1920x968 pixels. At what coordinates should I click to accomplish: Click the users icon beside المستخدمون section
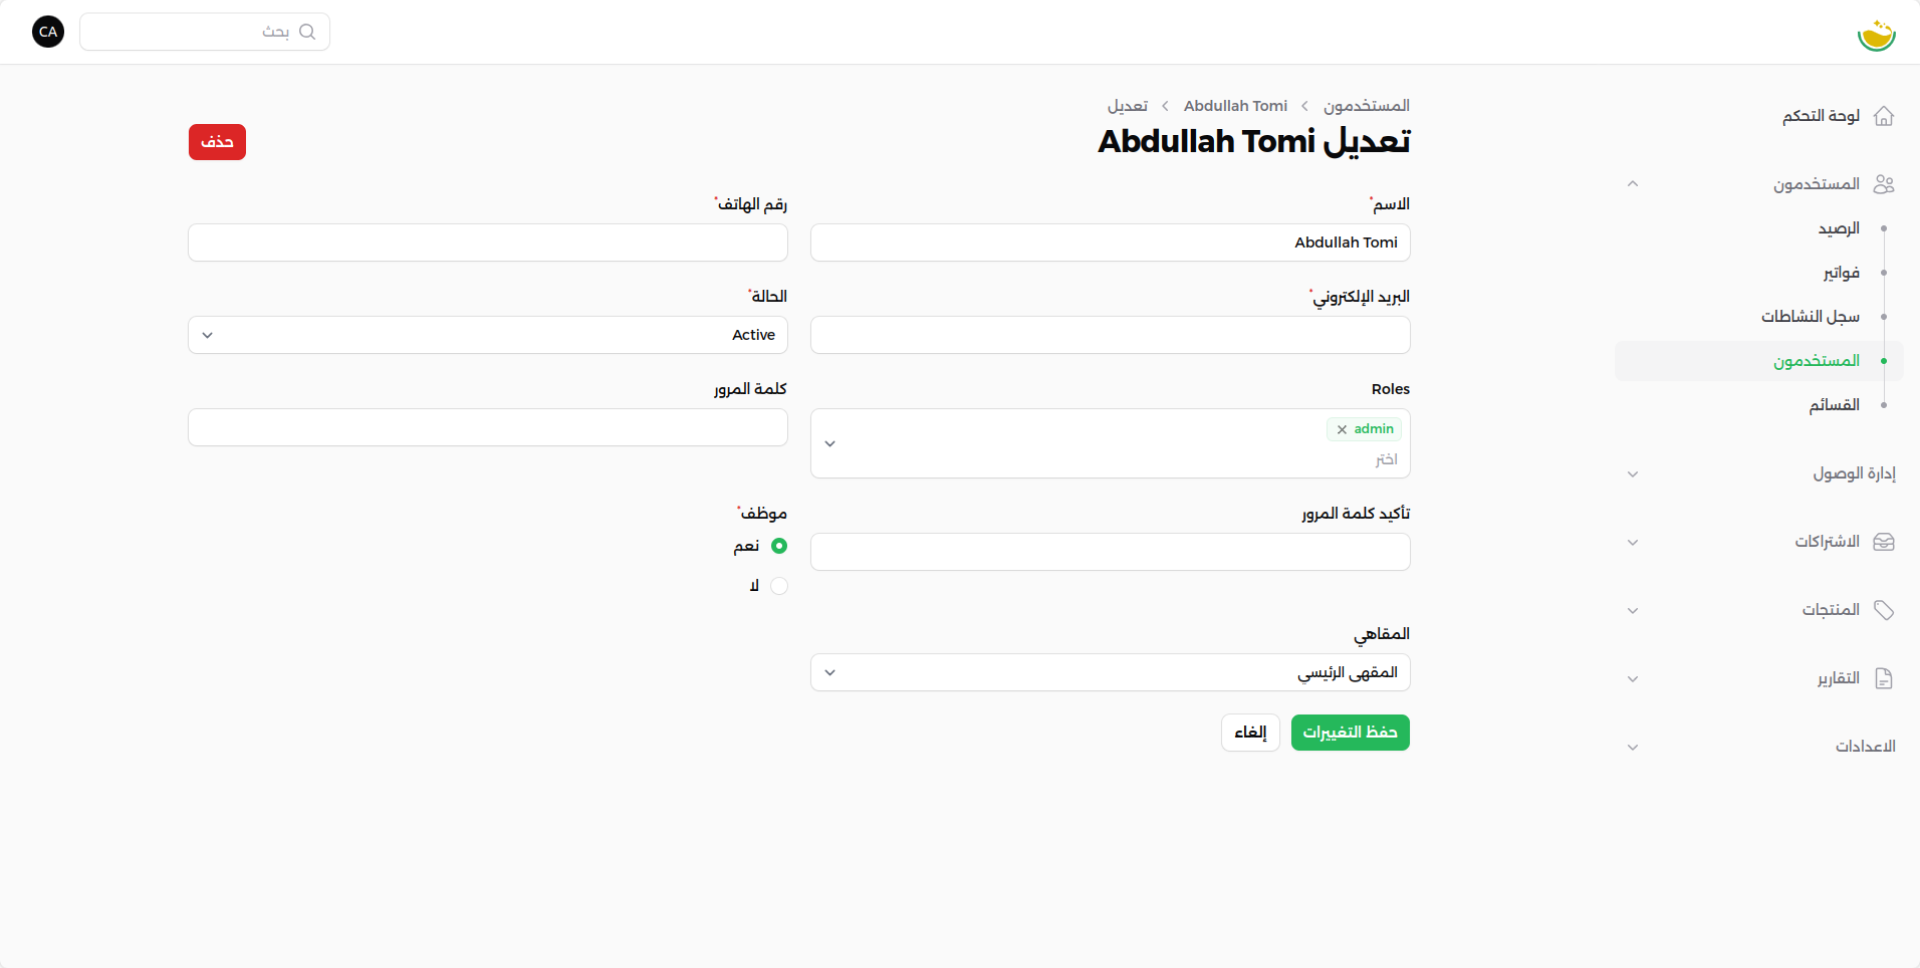coord(1884,184)
